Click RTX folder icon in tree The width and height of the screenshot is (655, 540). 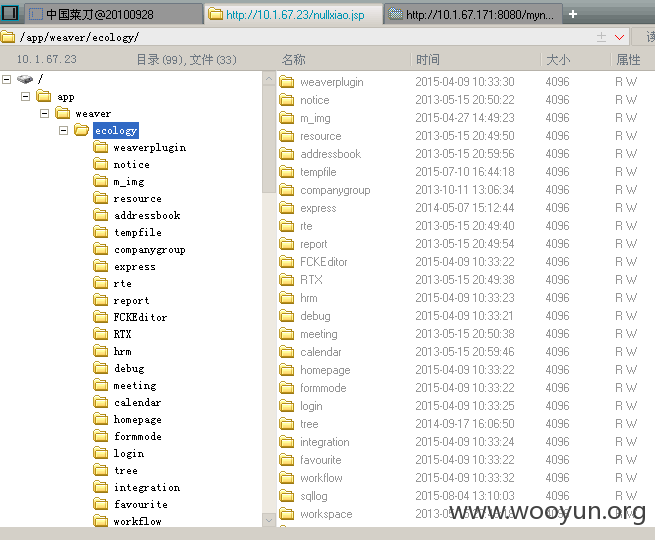[100, 334]
